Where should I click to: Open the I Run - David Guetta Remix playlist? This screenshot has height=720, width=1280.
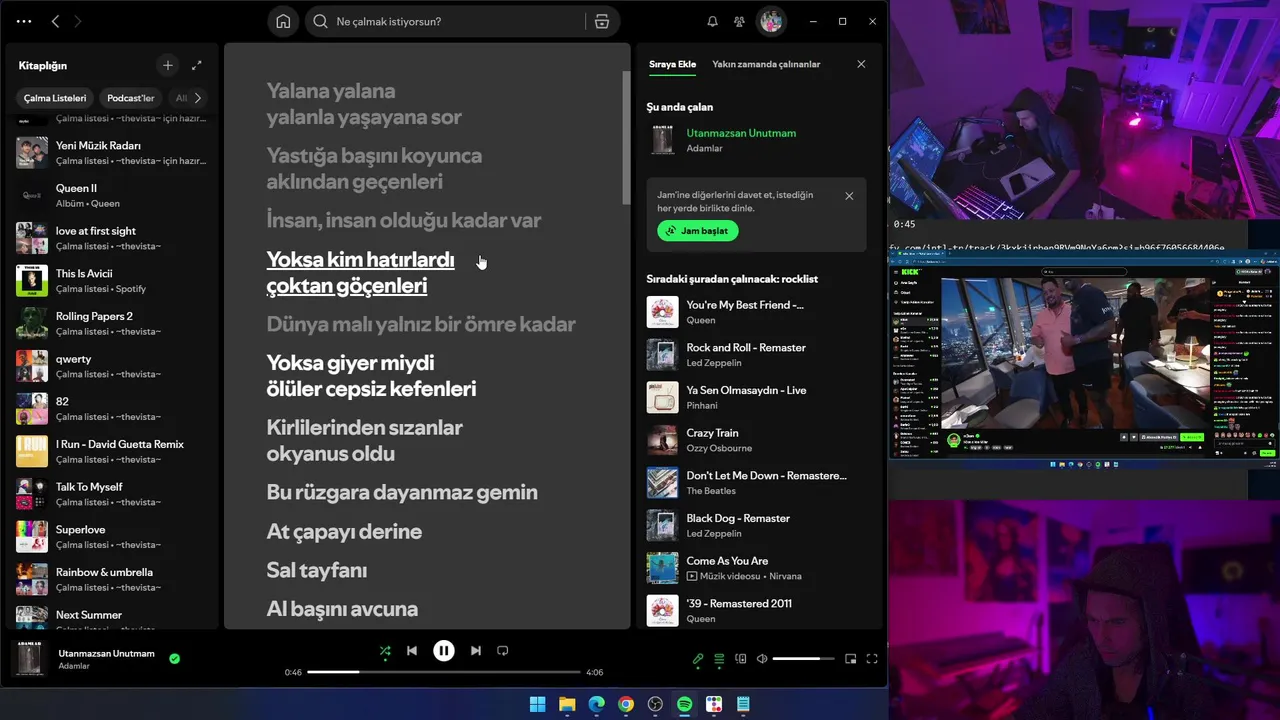[111, 451]
